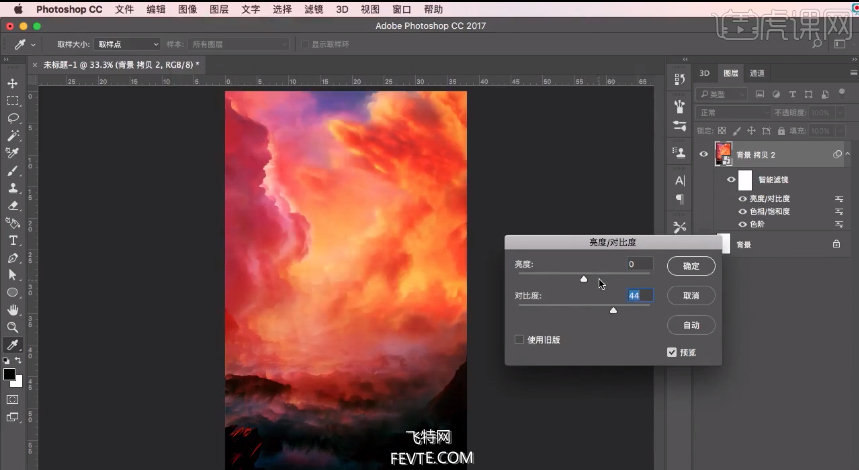859x470 pixels.
Task: Filter layers by adjustment layer icon
Action: click(776, 94)
